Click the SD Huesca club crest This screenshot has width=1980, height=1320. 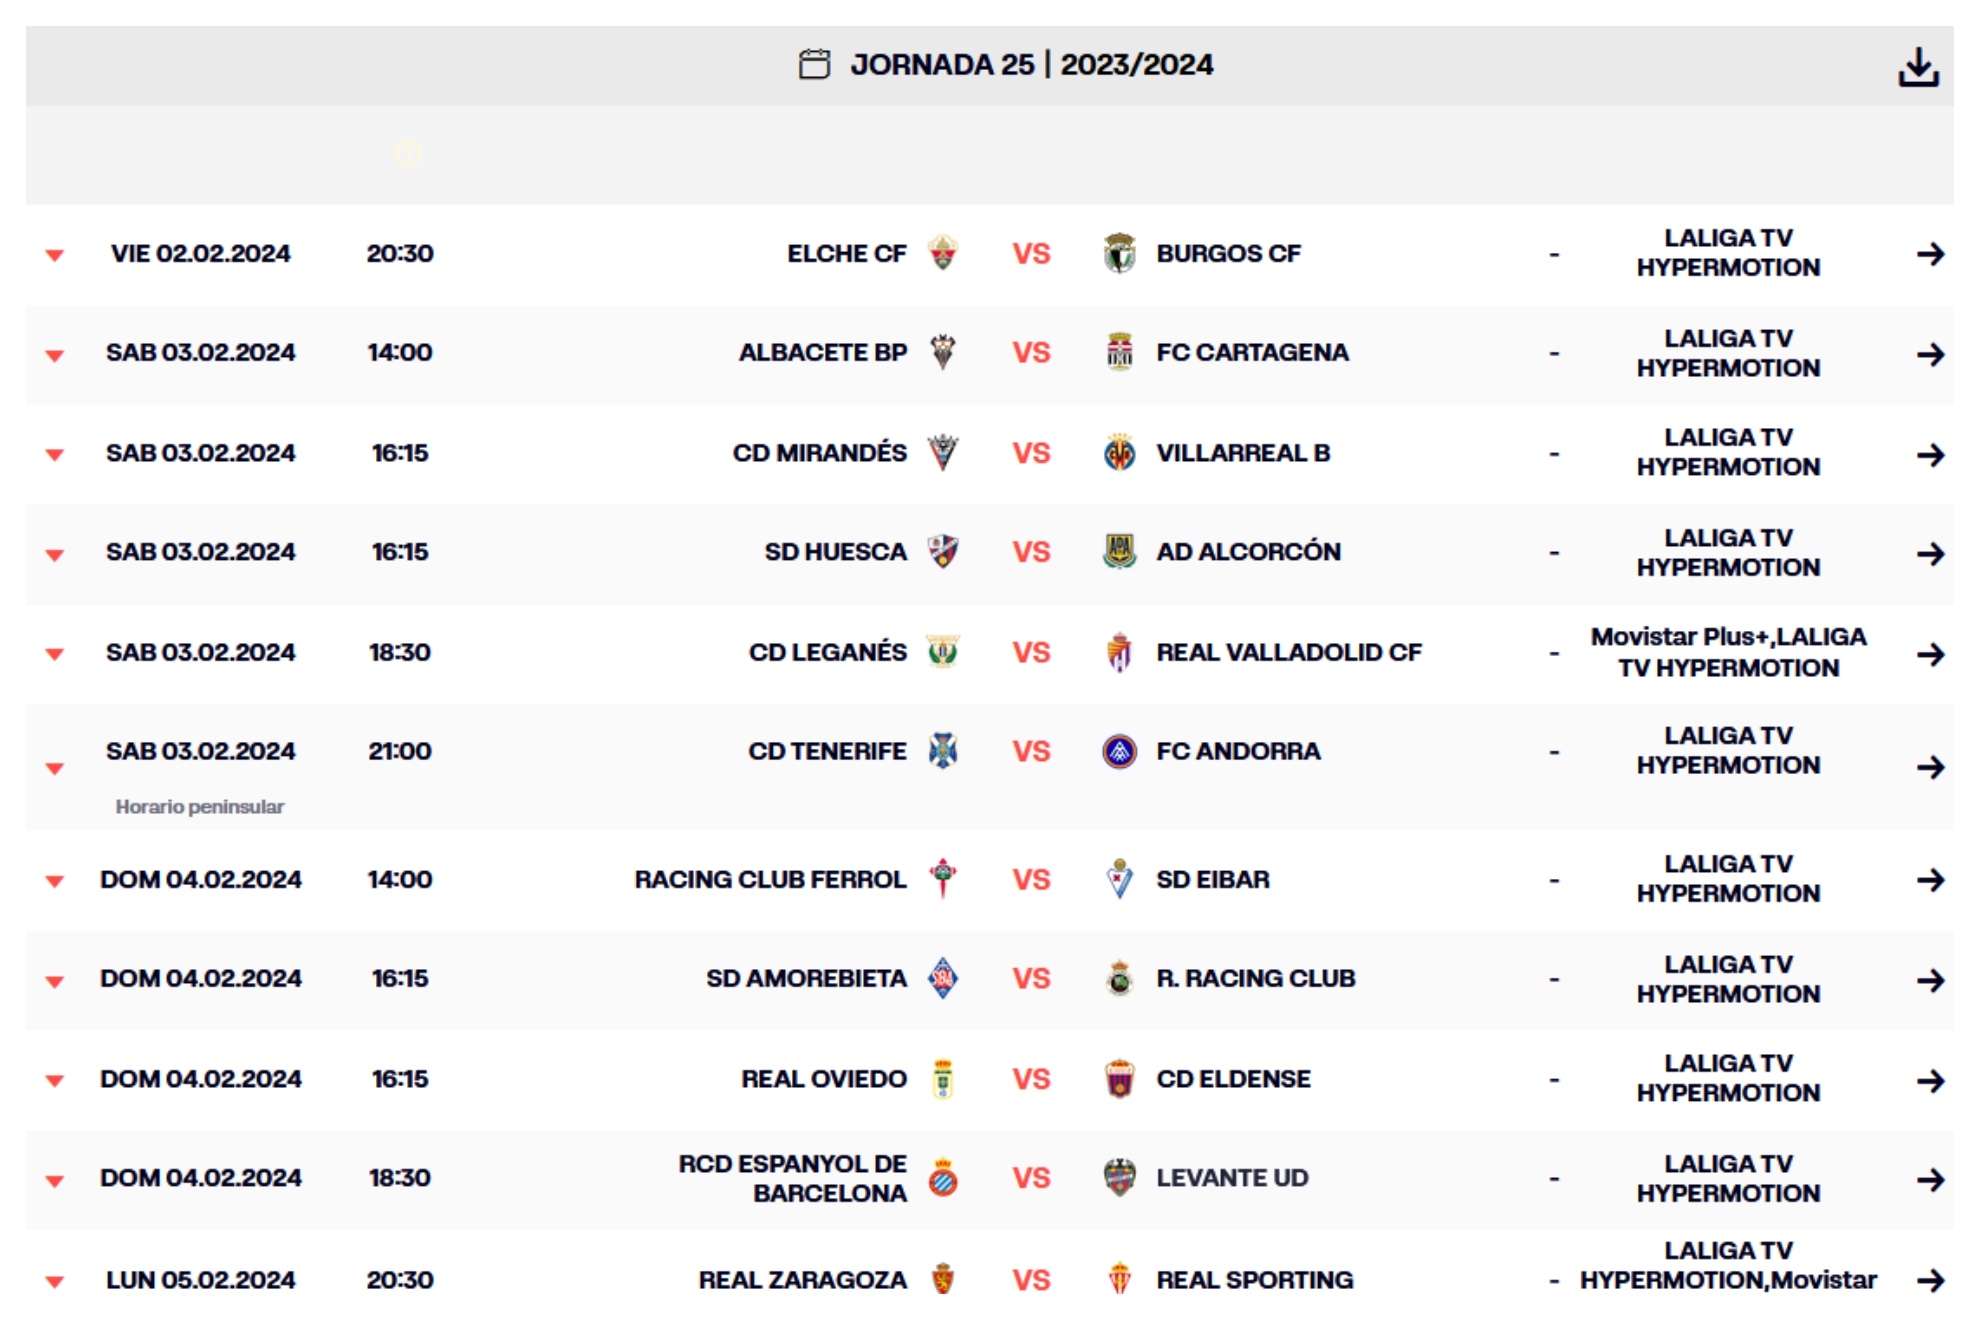point(942,552)
